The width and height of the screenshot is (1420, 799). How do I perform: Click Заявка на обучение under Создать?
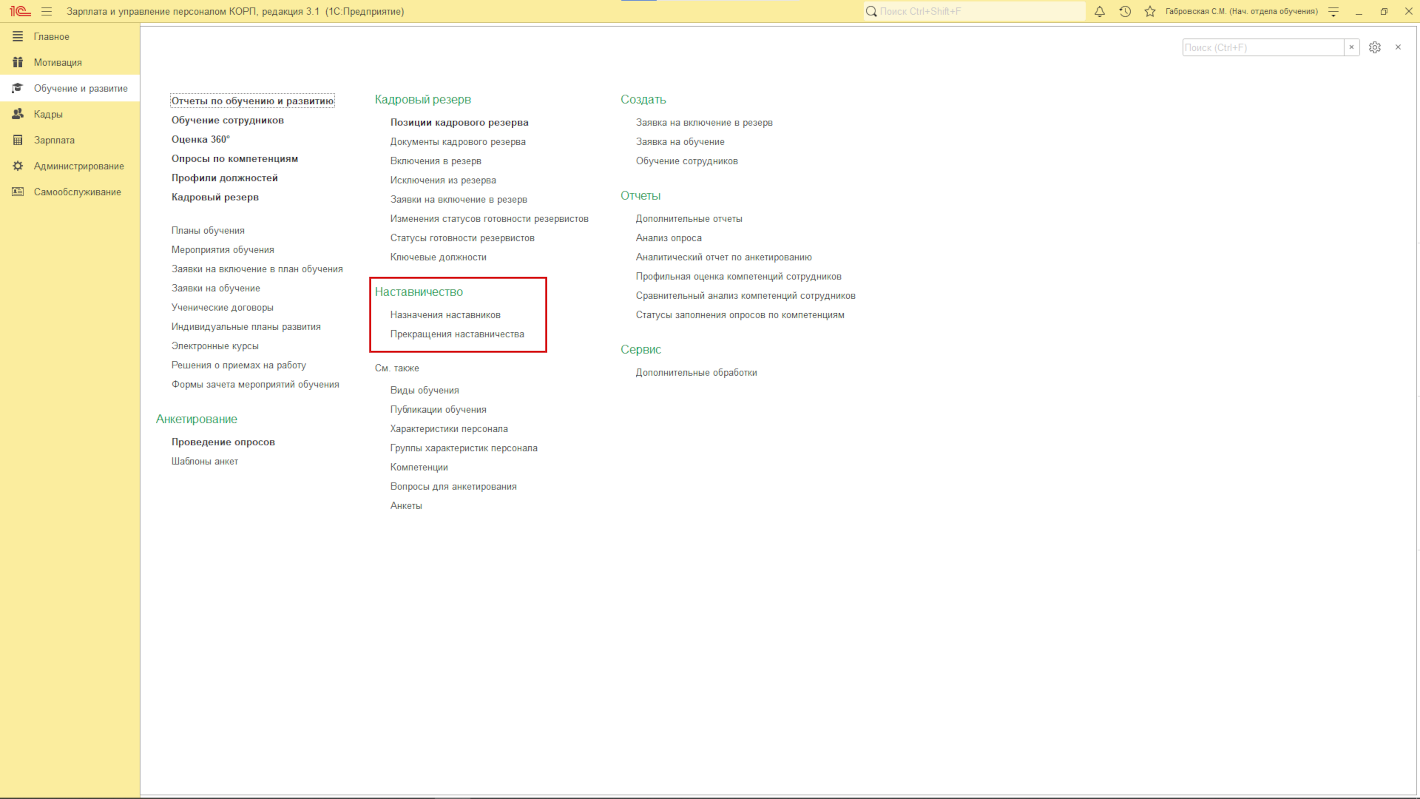point(680,142)
